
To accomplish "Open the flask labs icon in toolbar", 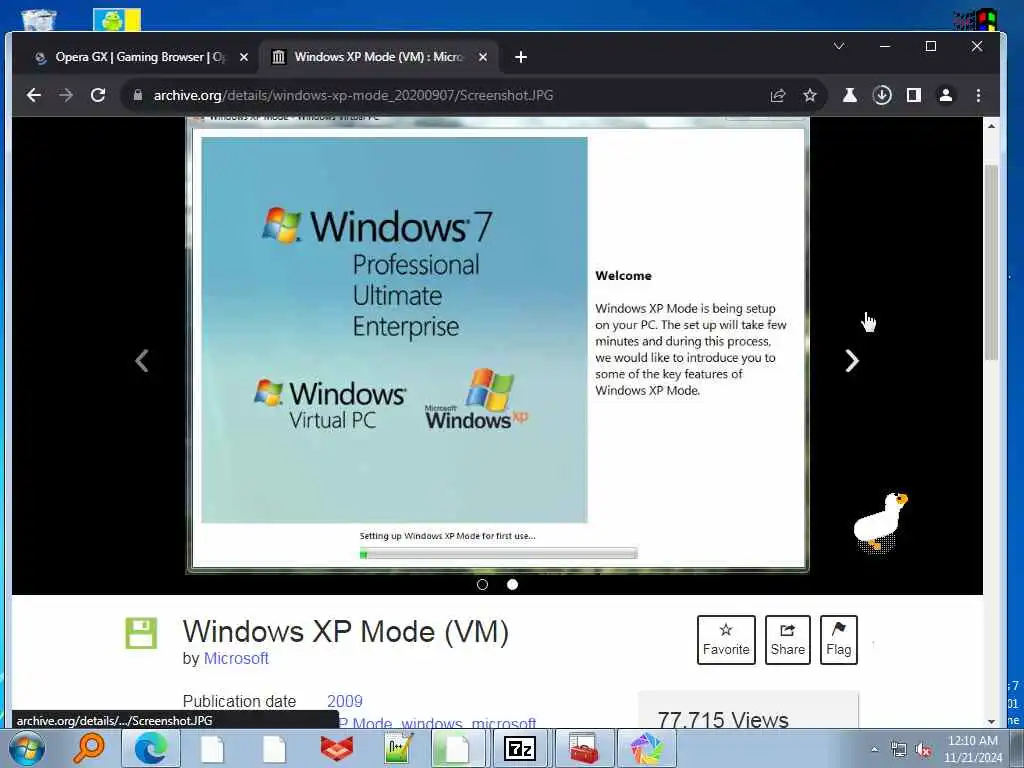I will click(x=850, y=95).
